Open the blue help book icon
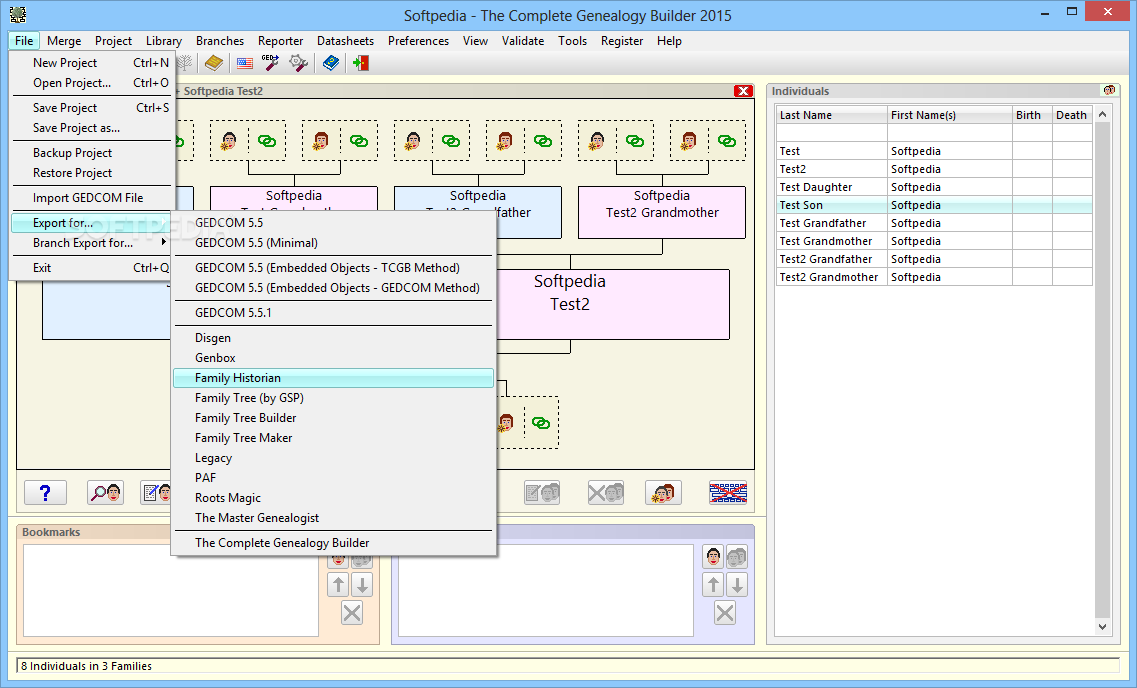Viewport: 1137px width, 688px height. (x=331, y=63)
